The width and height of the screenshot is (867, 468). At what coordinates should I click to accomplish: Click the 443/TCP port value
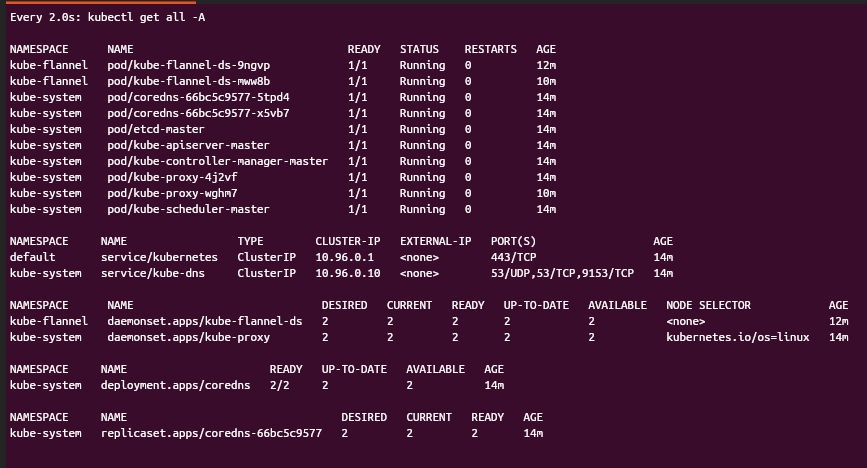coord(513,257)
